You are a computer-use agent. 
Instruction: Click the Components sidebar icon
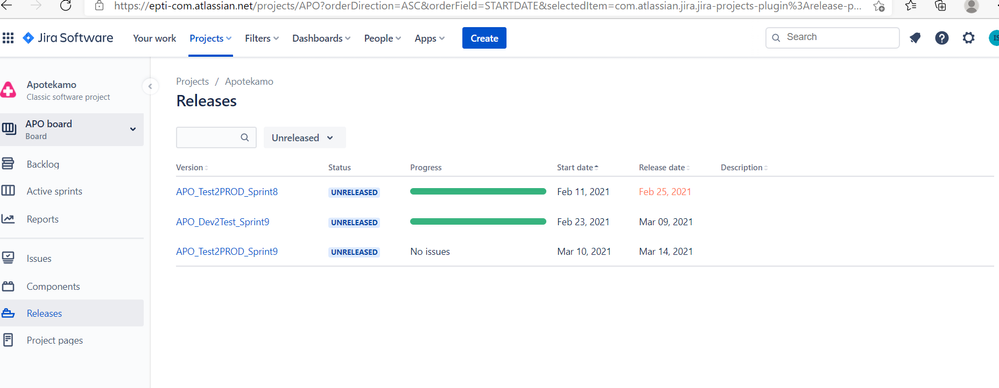pos(8,286)
